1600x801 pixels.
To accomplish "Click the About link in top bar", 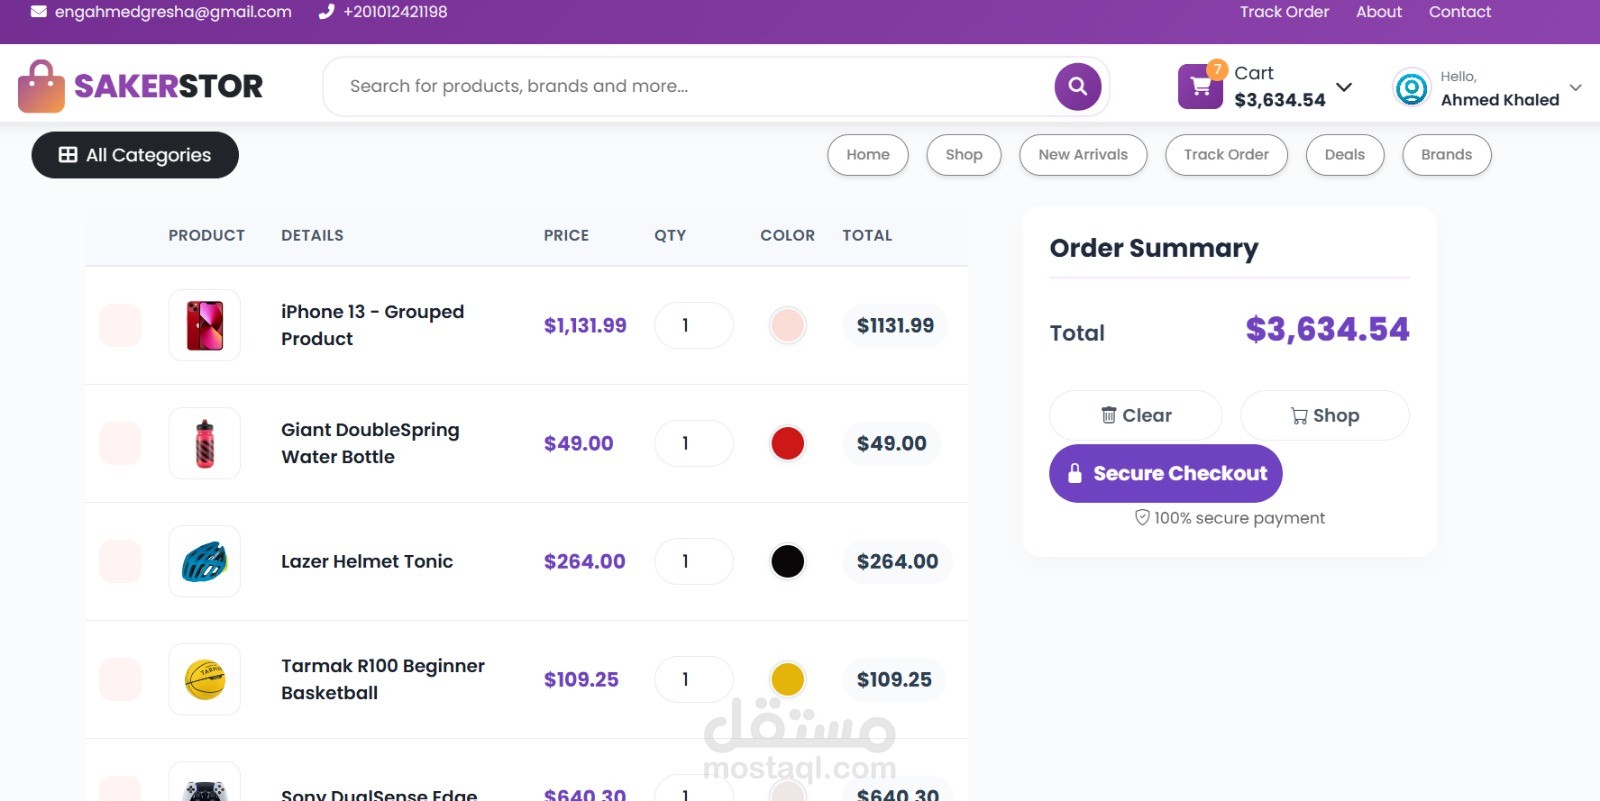I will pyautogui.click(x=1379, y=12).
